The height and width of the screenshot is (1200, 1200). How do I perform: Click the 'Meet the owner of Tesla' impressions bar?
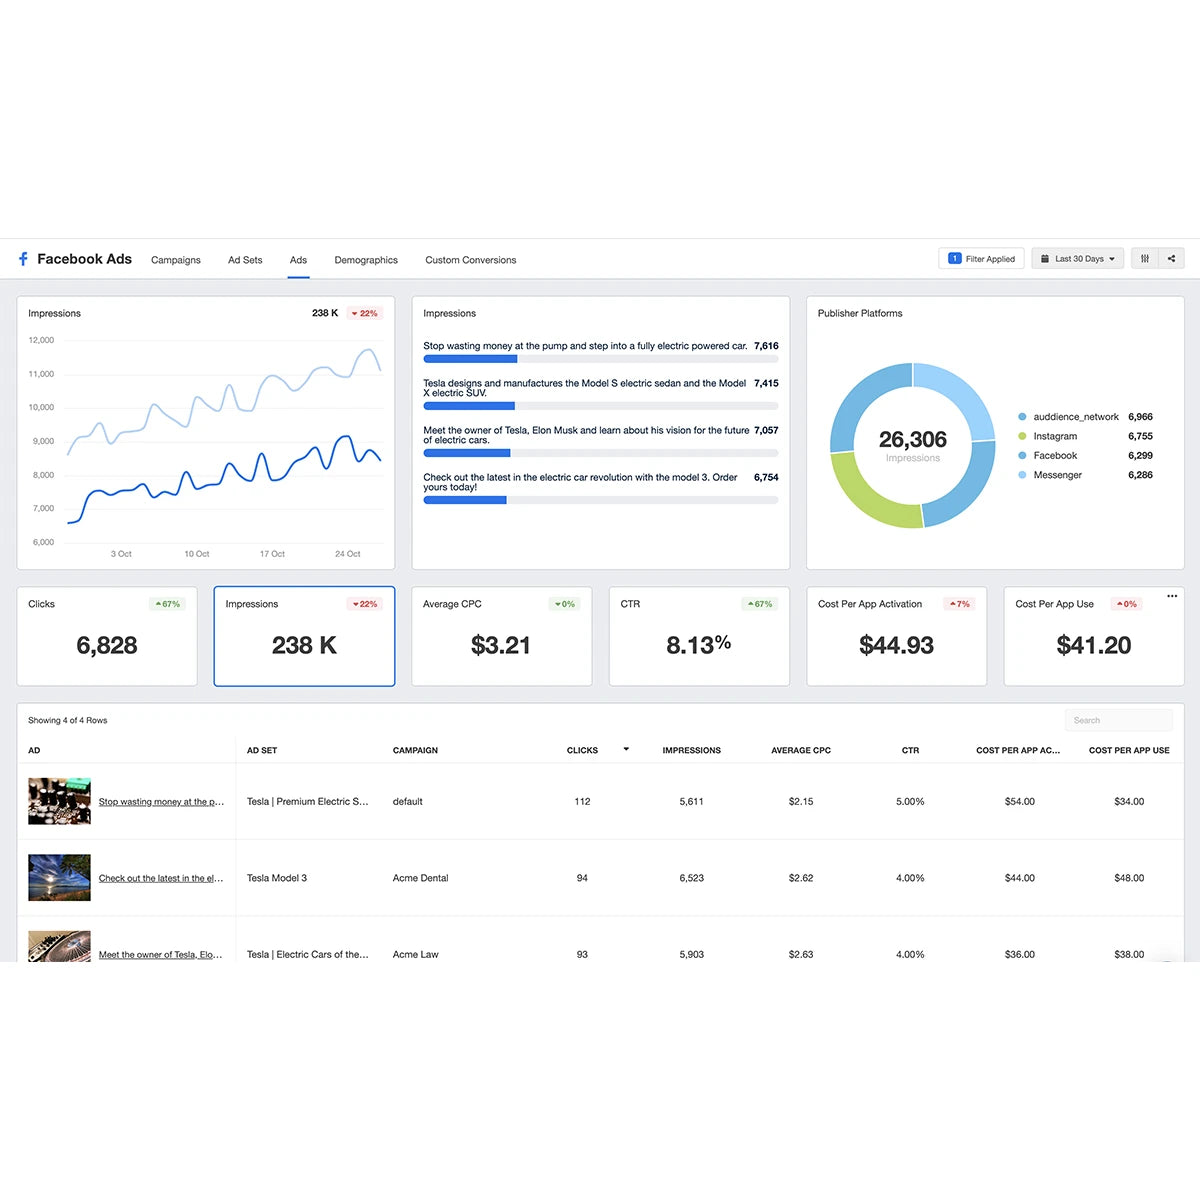tap(601, 453)
